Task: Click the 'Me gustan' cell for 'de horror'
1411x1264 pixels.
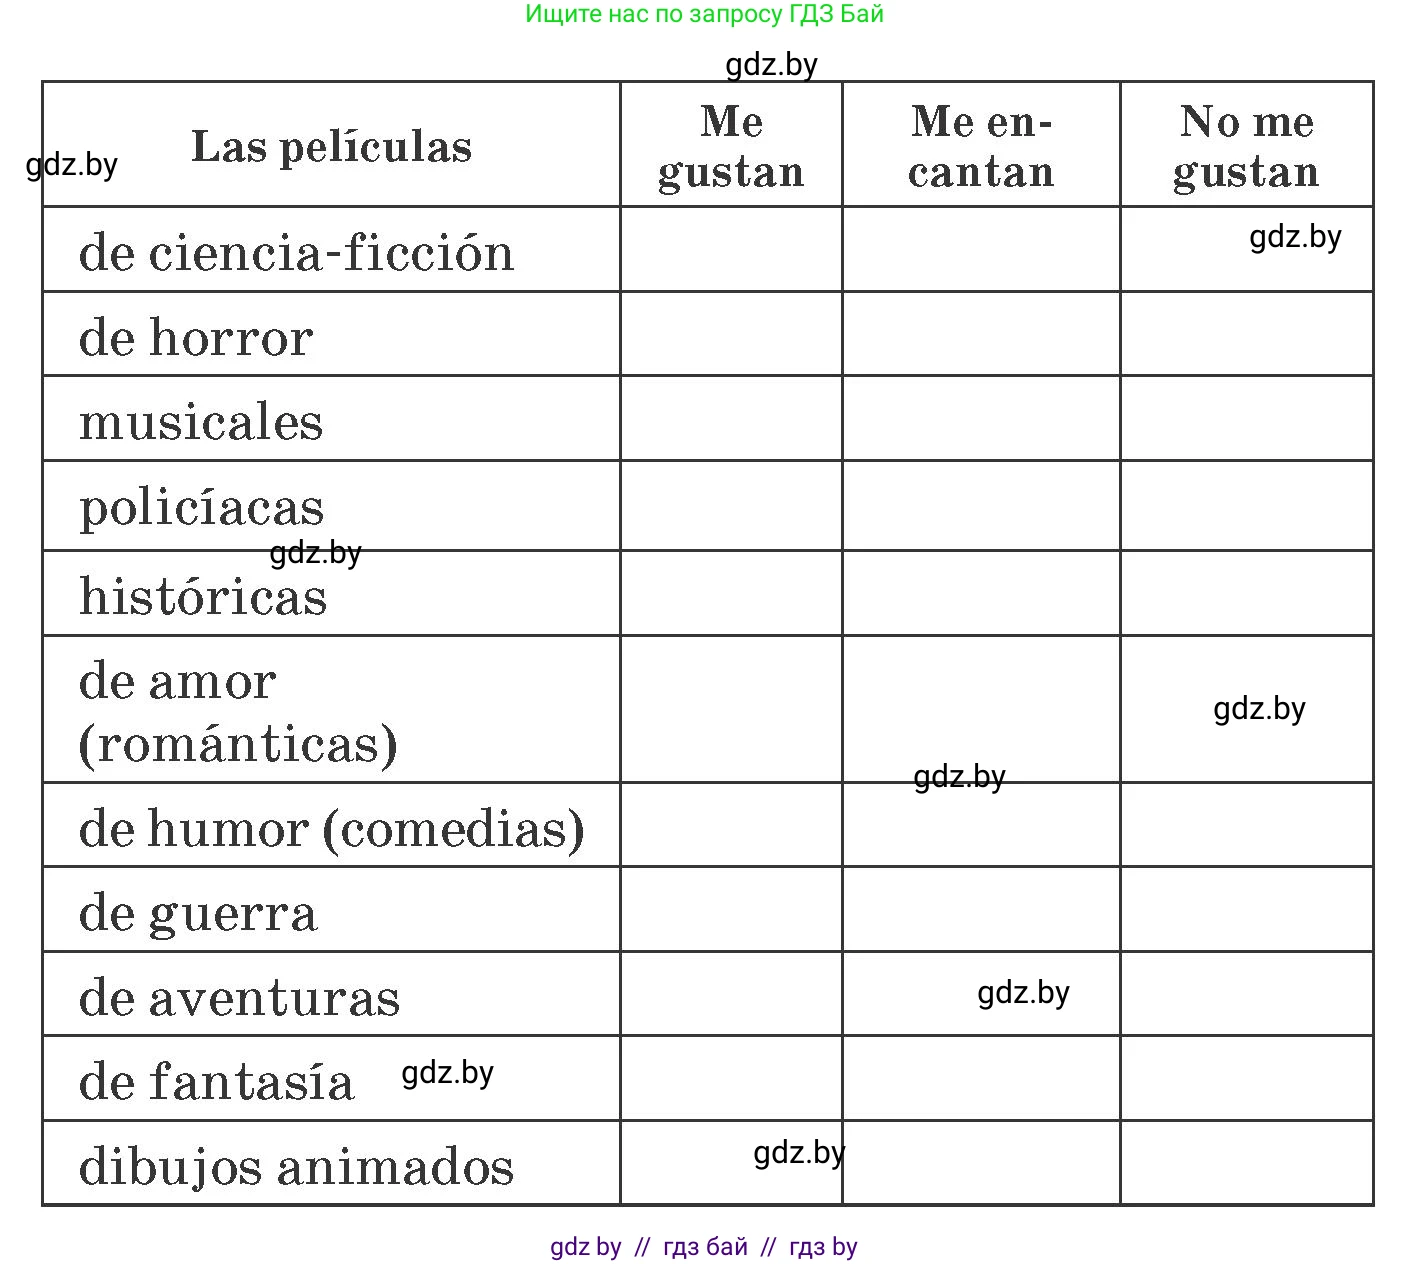Action: point(731,334)
